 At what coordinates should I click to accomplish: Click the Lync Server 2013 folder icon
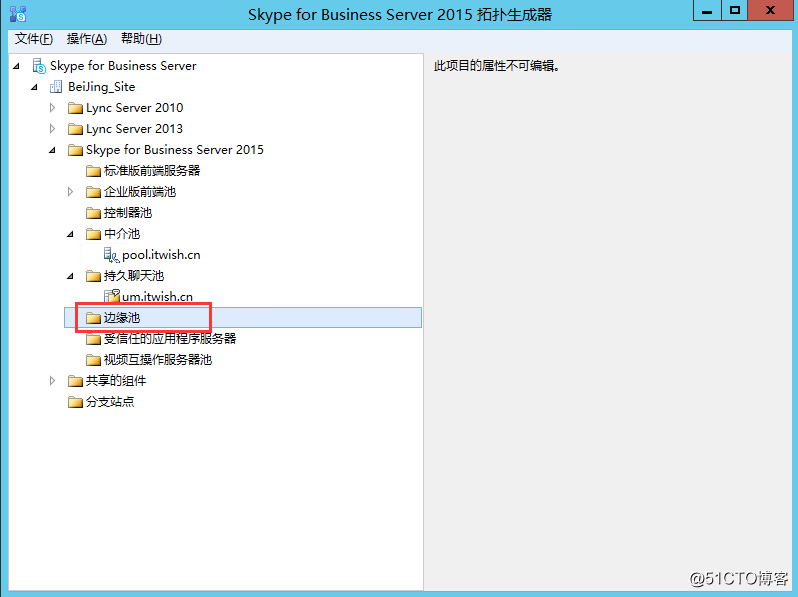point(75,129)
